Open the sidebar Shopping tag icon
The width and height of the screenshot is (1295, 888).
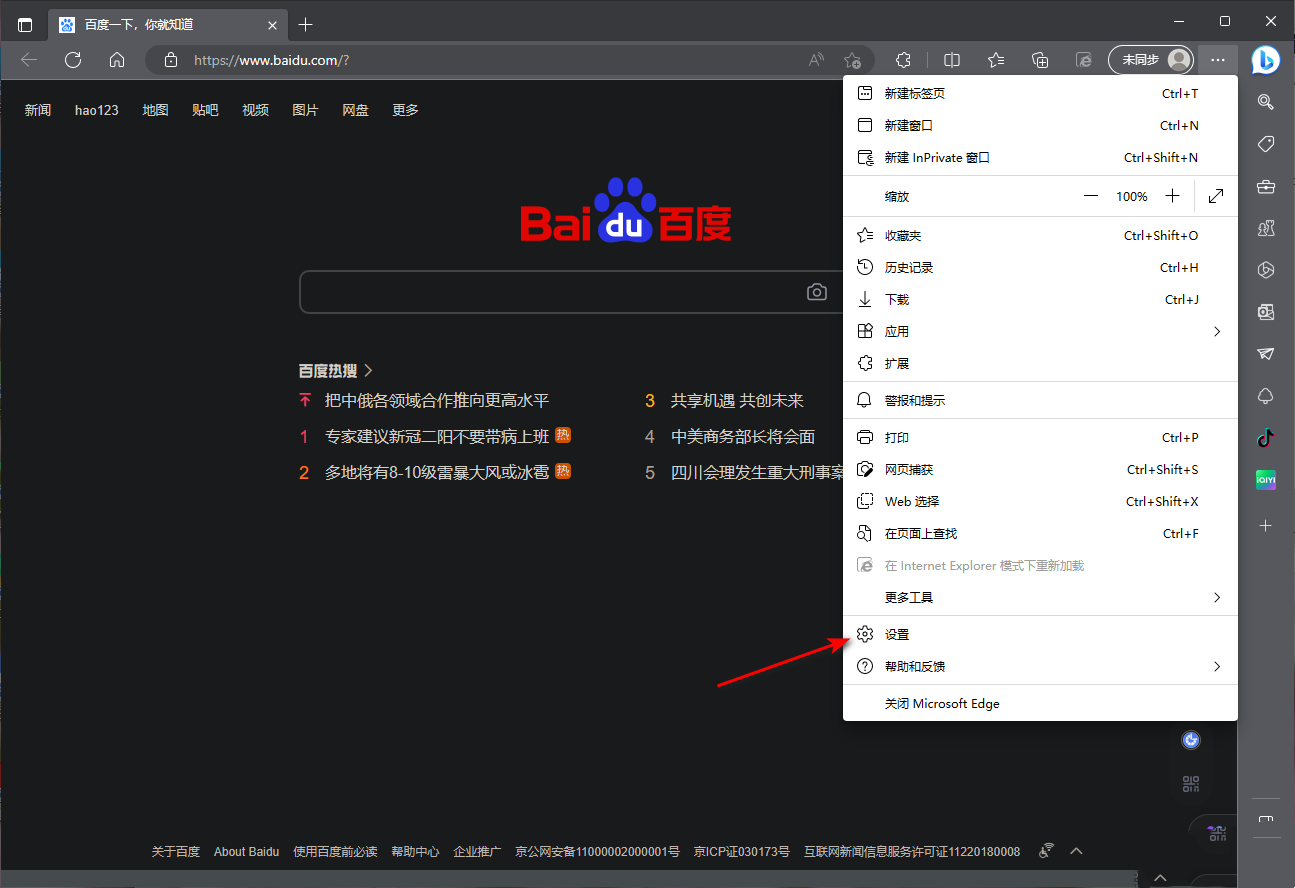point(1265,144)
